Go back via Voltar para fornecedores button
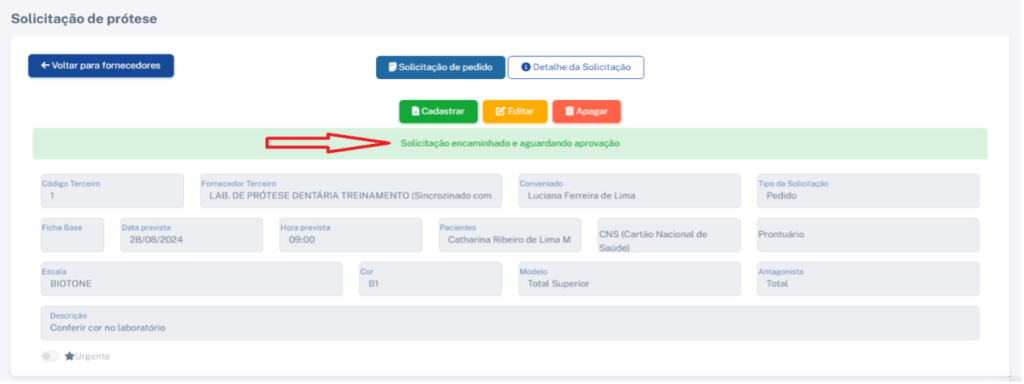 point(101,65)
